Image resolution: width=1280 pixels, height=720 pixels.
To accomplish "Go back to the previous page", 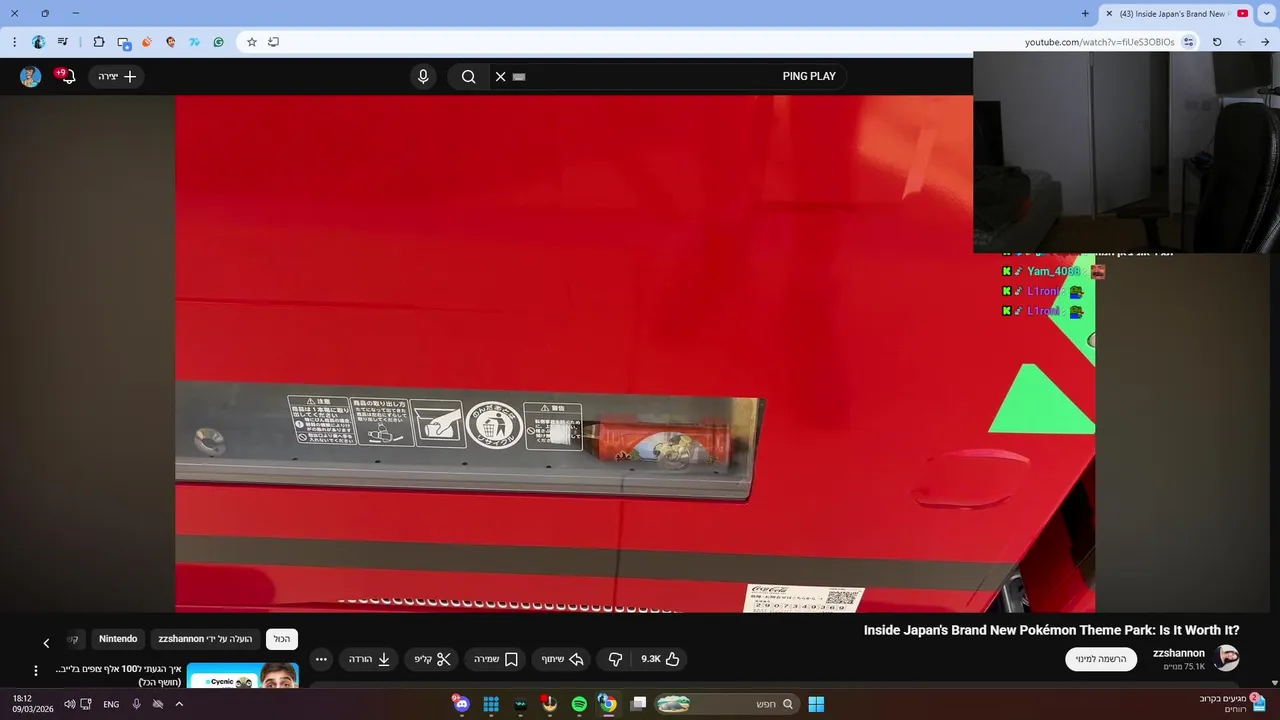I will pos(1266,42).
